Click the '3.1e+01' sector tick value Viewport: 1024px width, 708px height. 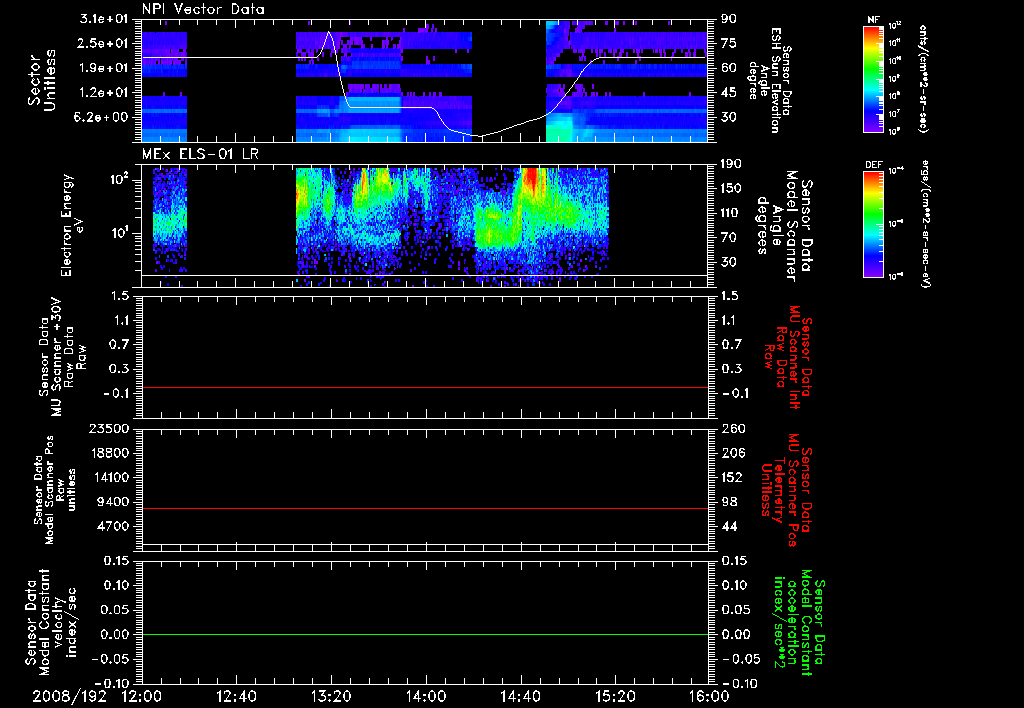tap(104, 19)
